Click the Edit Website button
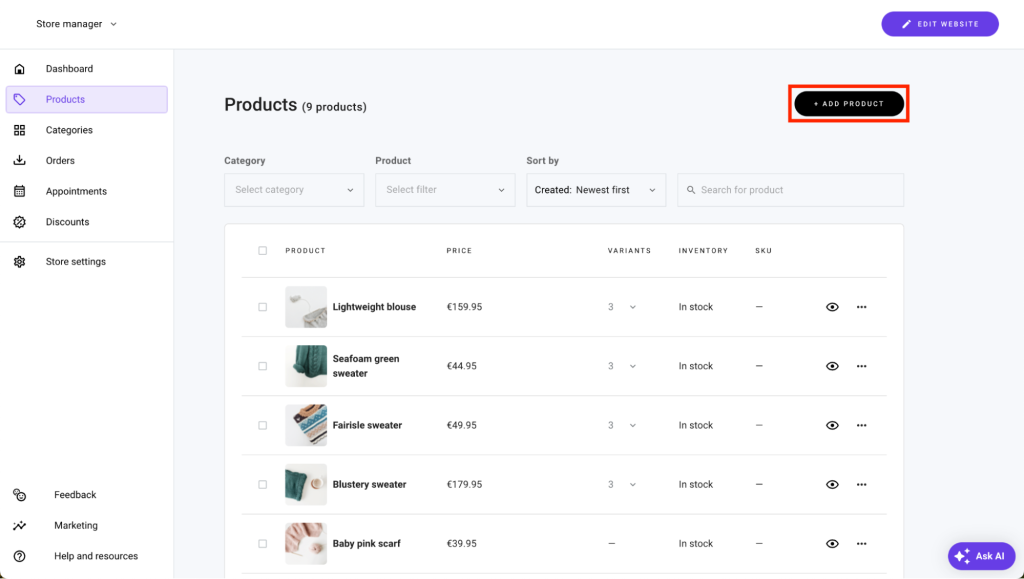Screen dimensions: 1024x579 [x=938, y=23]
